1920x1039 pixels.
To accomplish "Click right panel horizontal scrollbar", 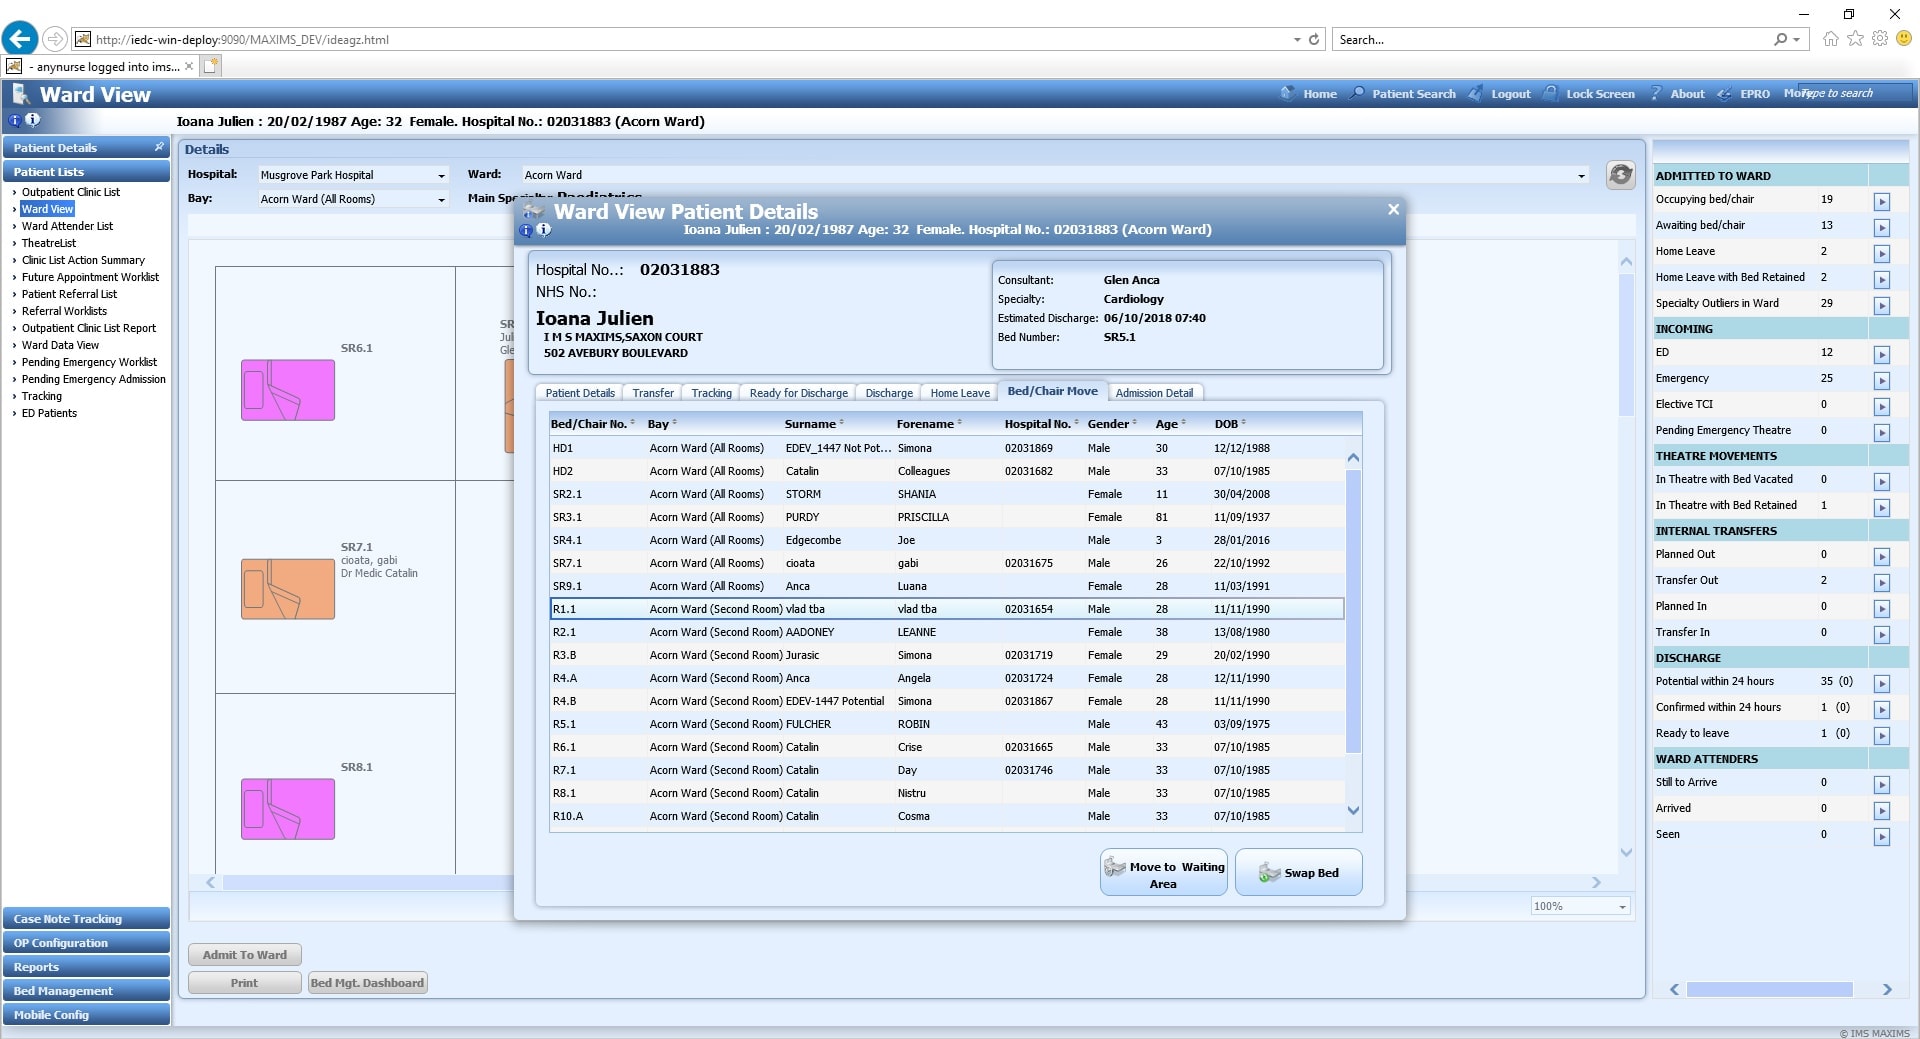I will point(1769,989).
